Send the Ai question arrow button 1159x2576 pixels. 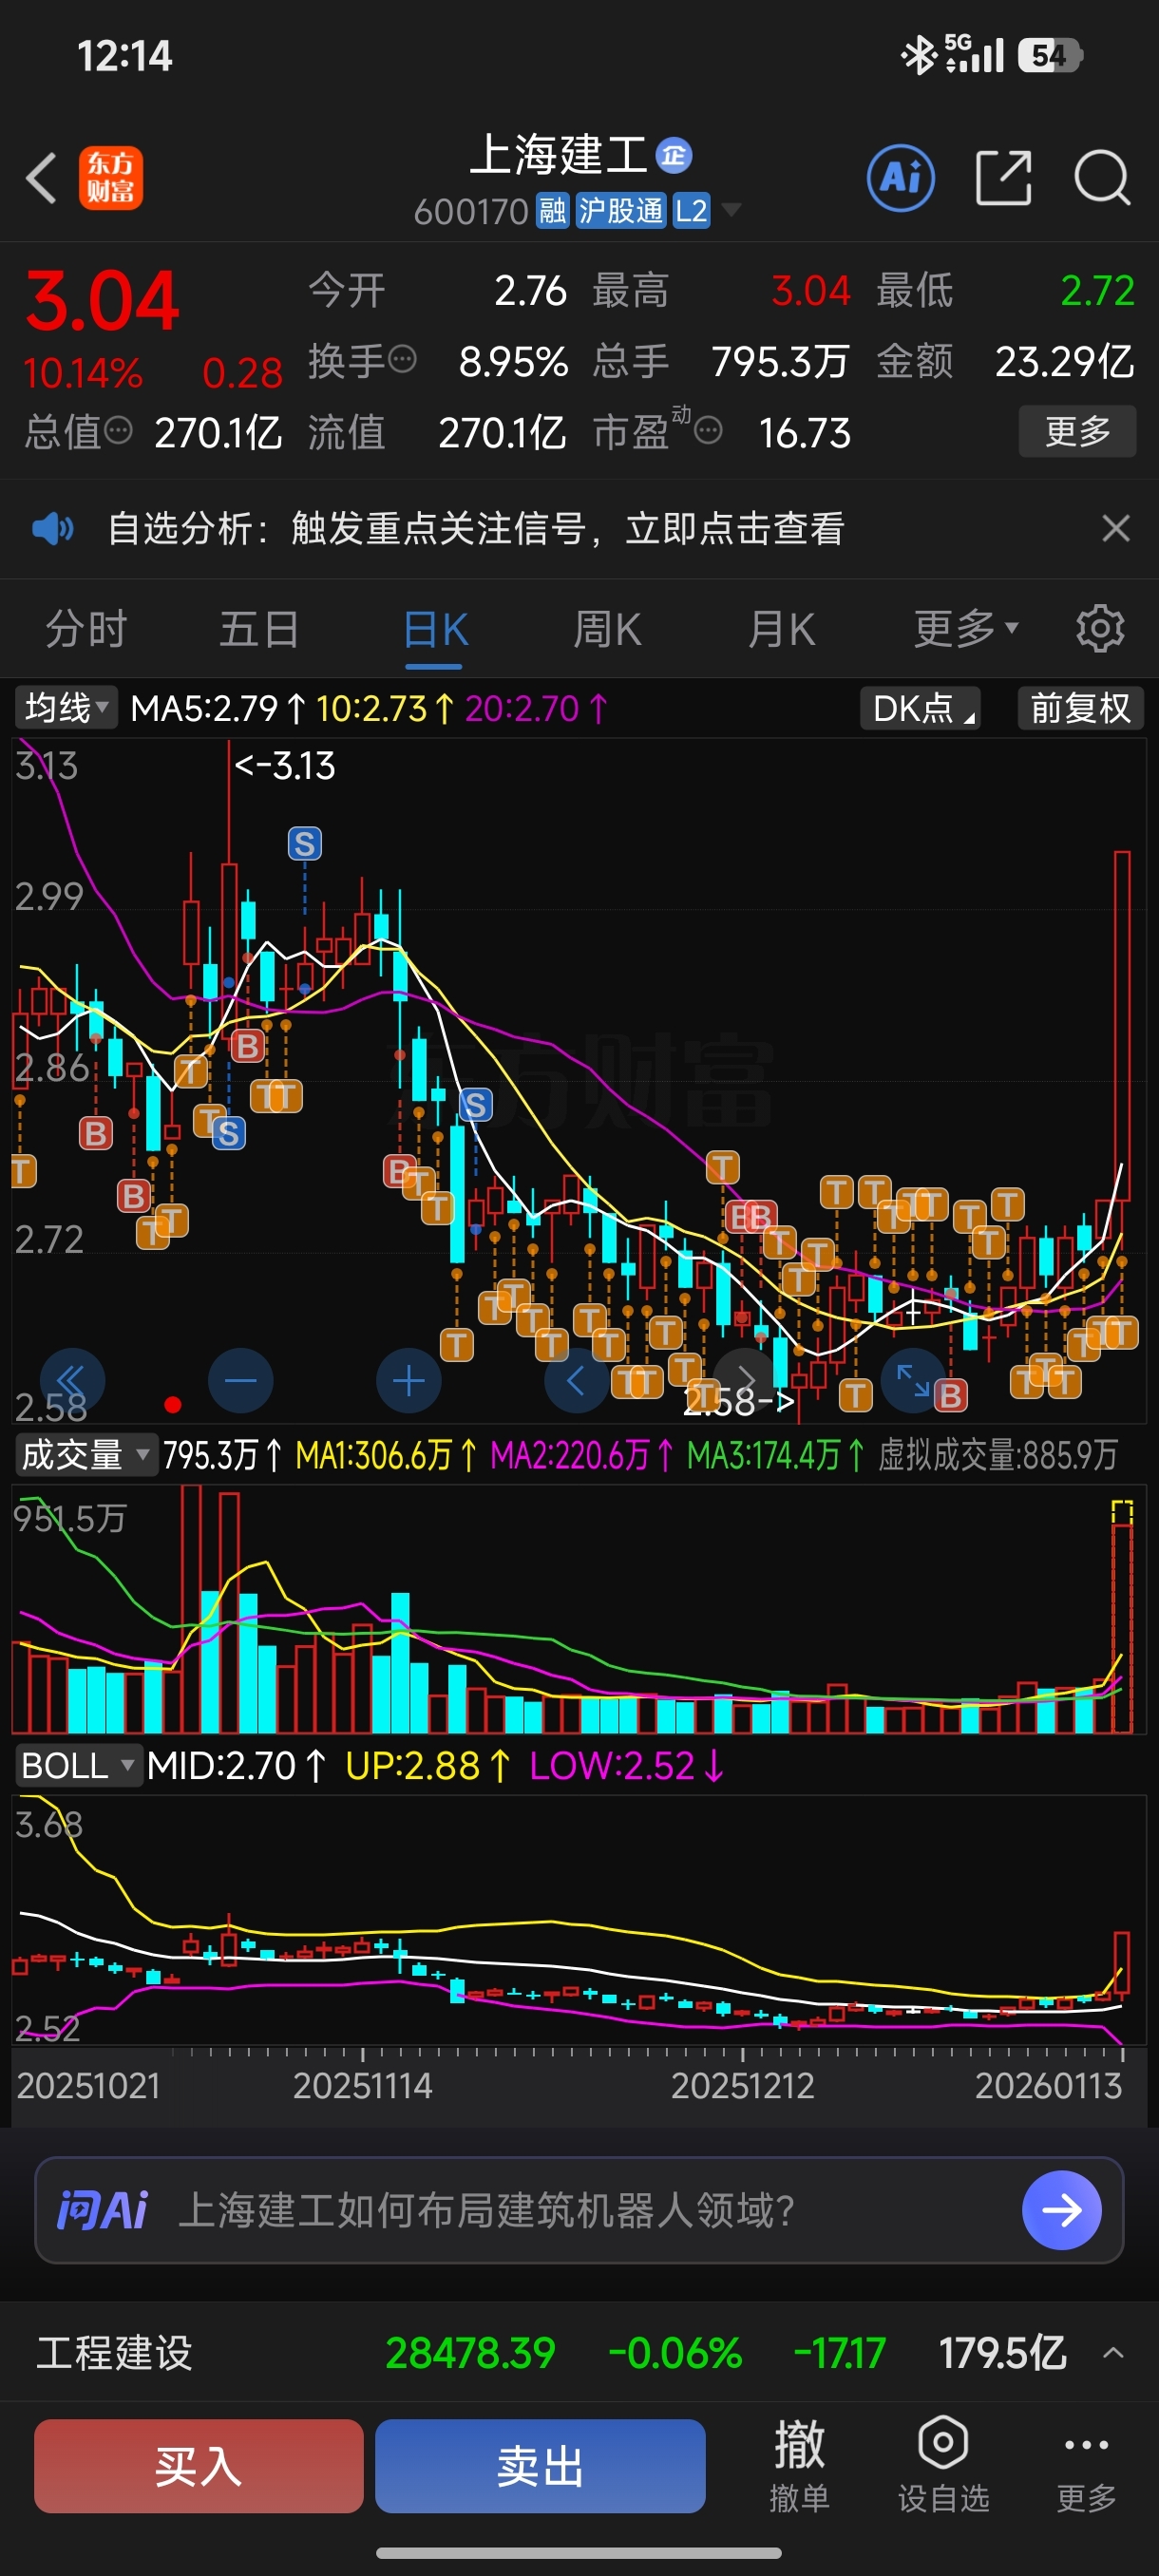[x=1061, y=2210]
